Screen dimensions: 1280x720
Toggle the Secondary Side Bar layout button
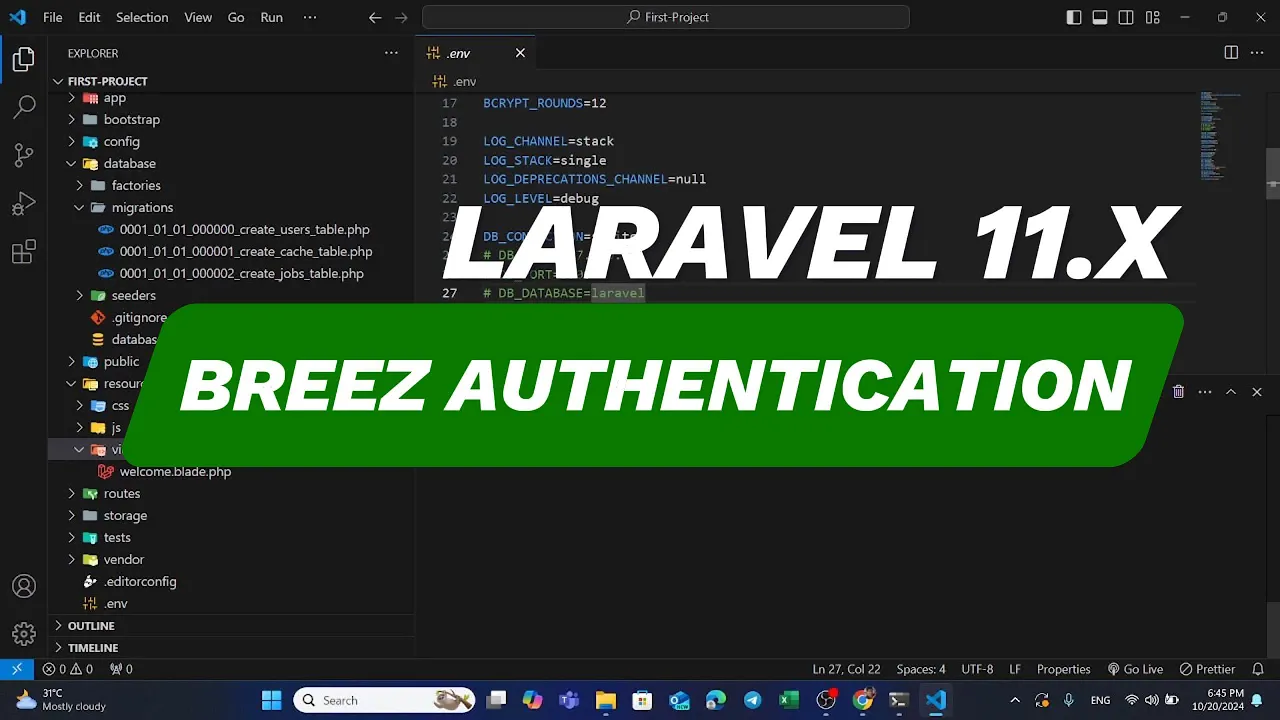coord(1126,17)
